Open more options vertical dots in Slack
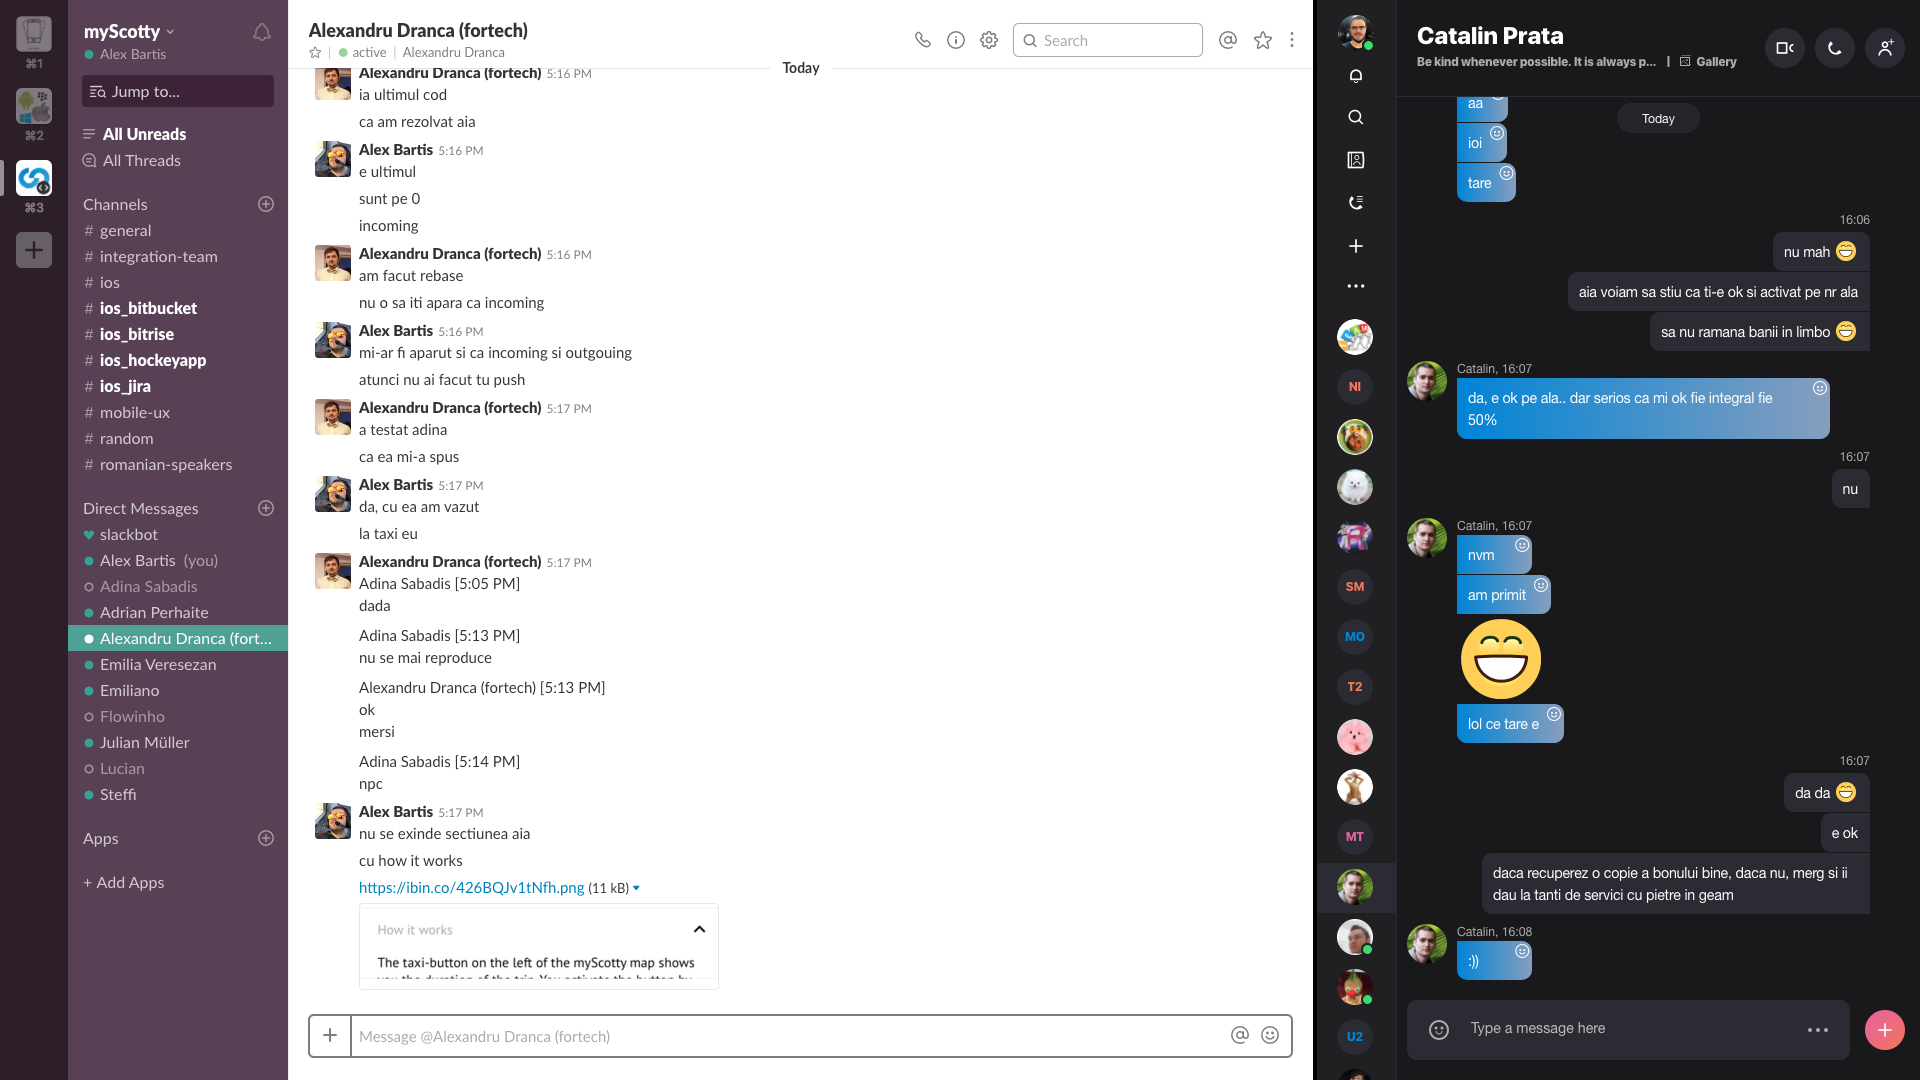This screenshot has height=1080, width=1920. tap(1292, 40)
